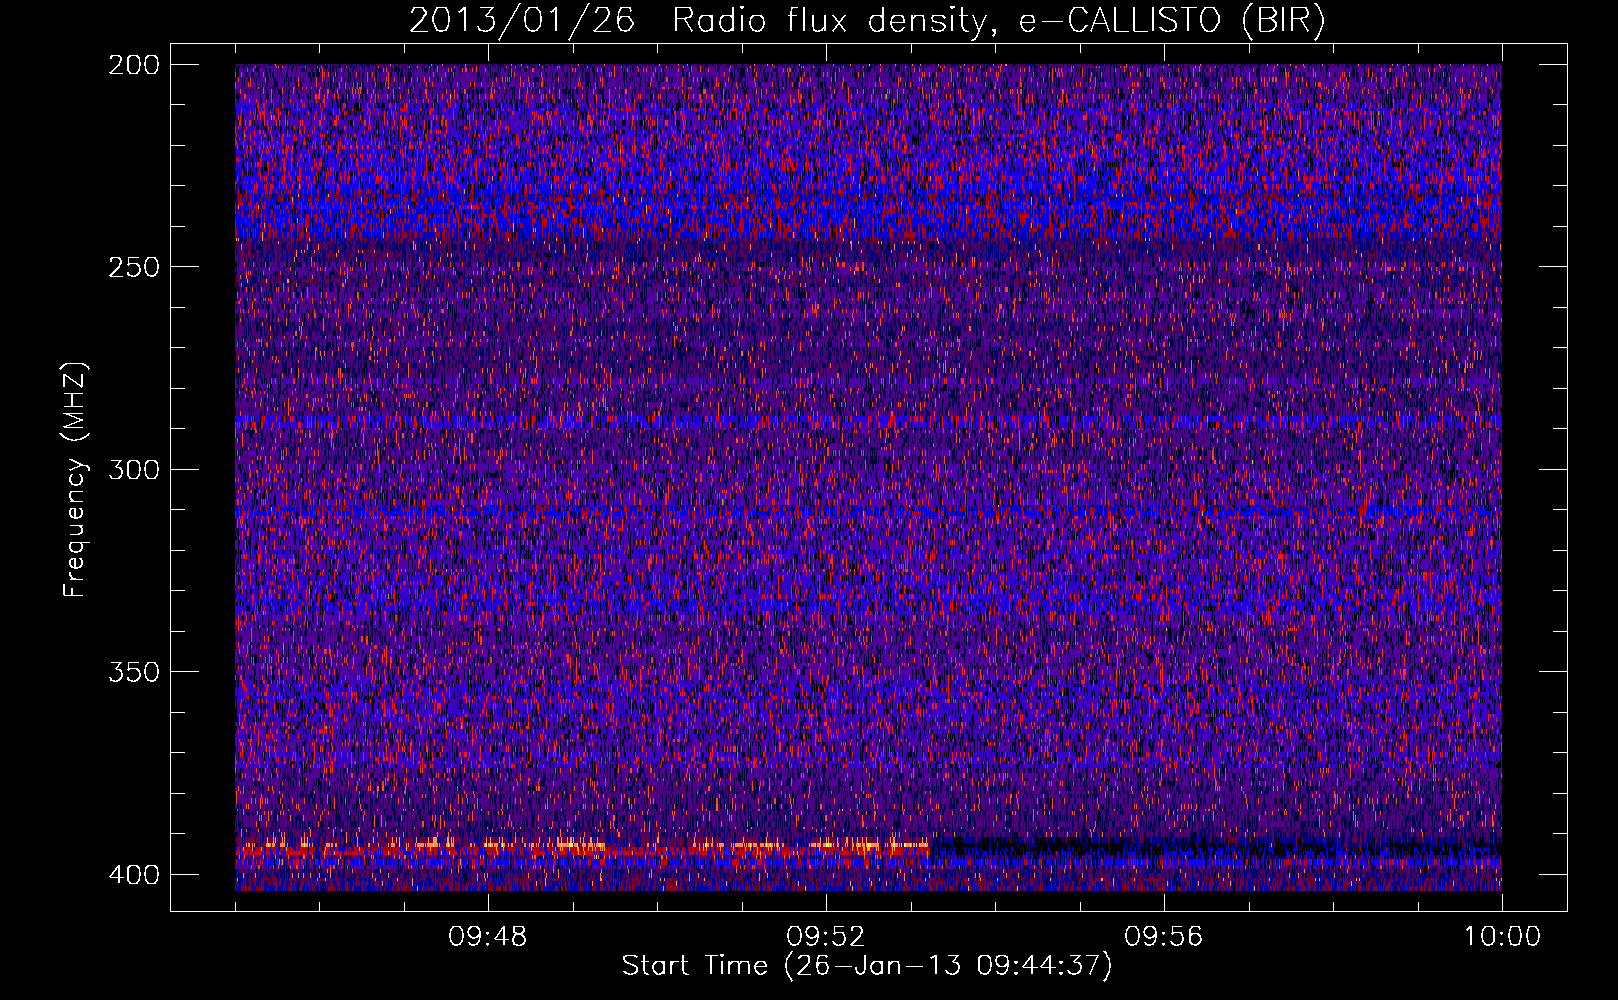The image size is (1618, 1000).
Task: Click the plot title '2013/01/26 Radio flux density, e-CALLISTO (BIR)'
Action: point(867,21)
